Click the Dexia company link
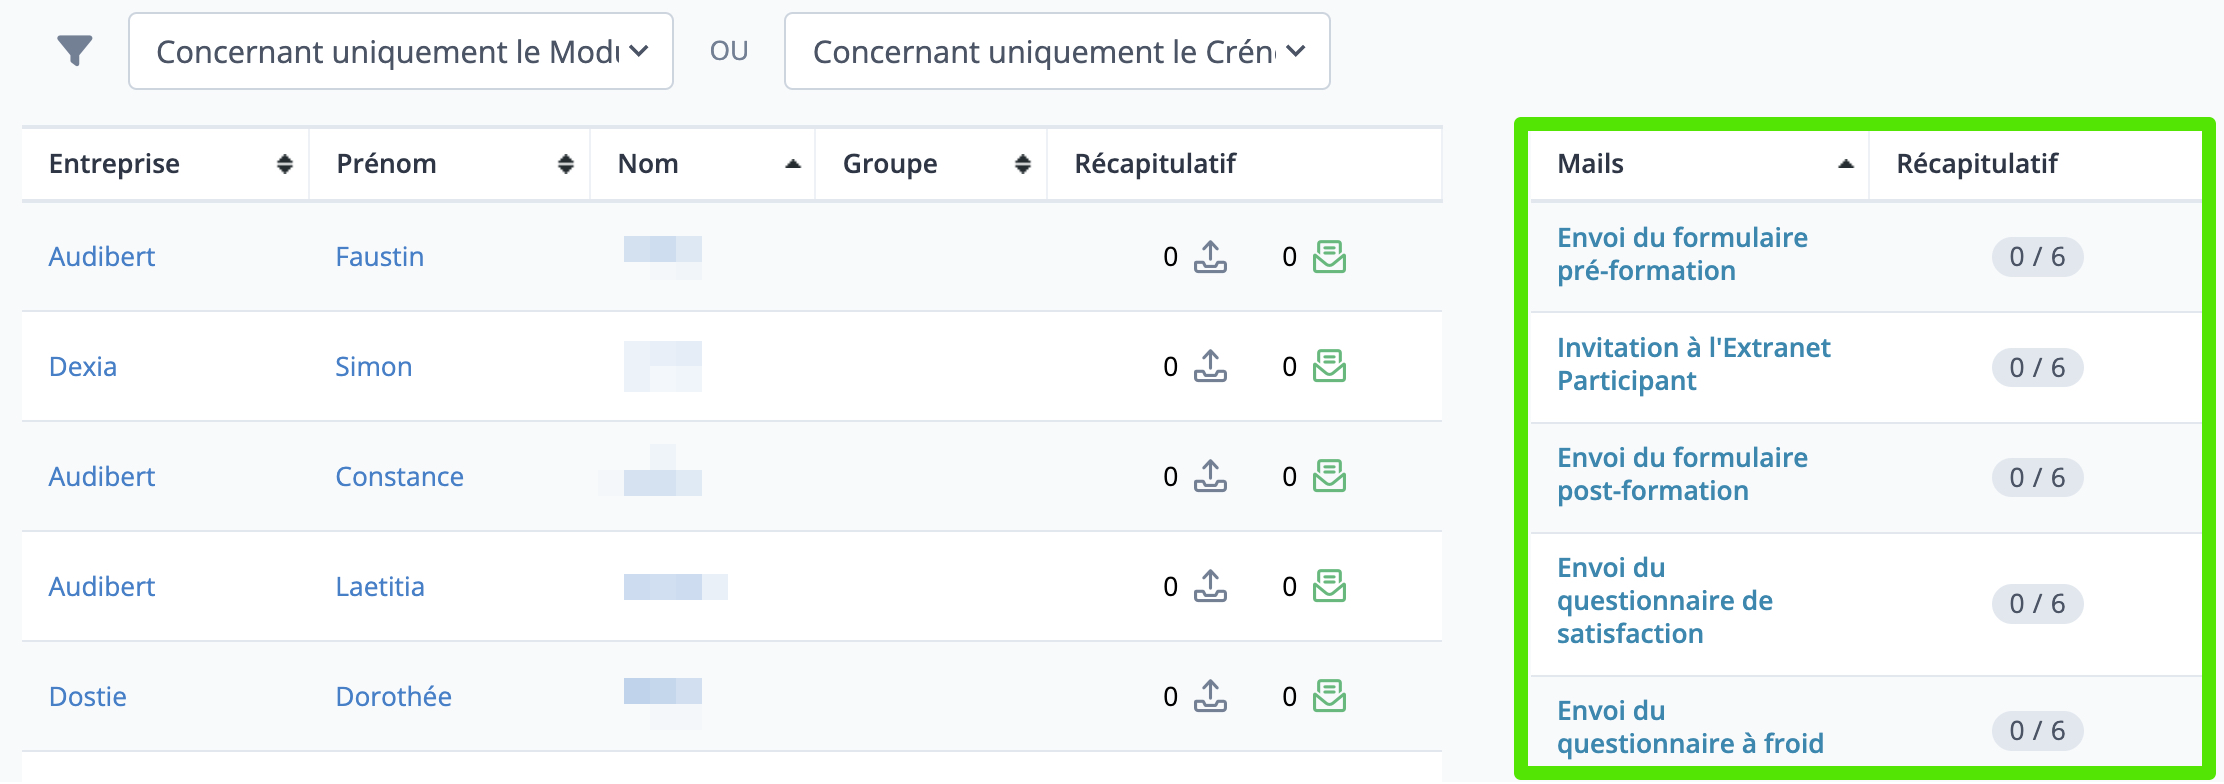This screenshot has width=2224, height=784. (83, 367)
